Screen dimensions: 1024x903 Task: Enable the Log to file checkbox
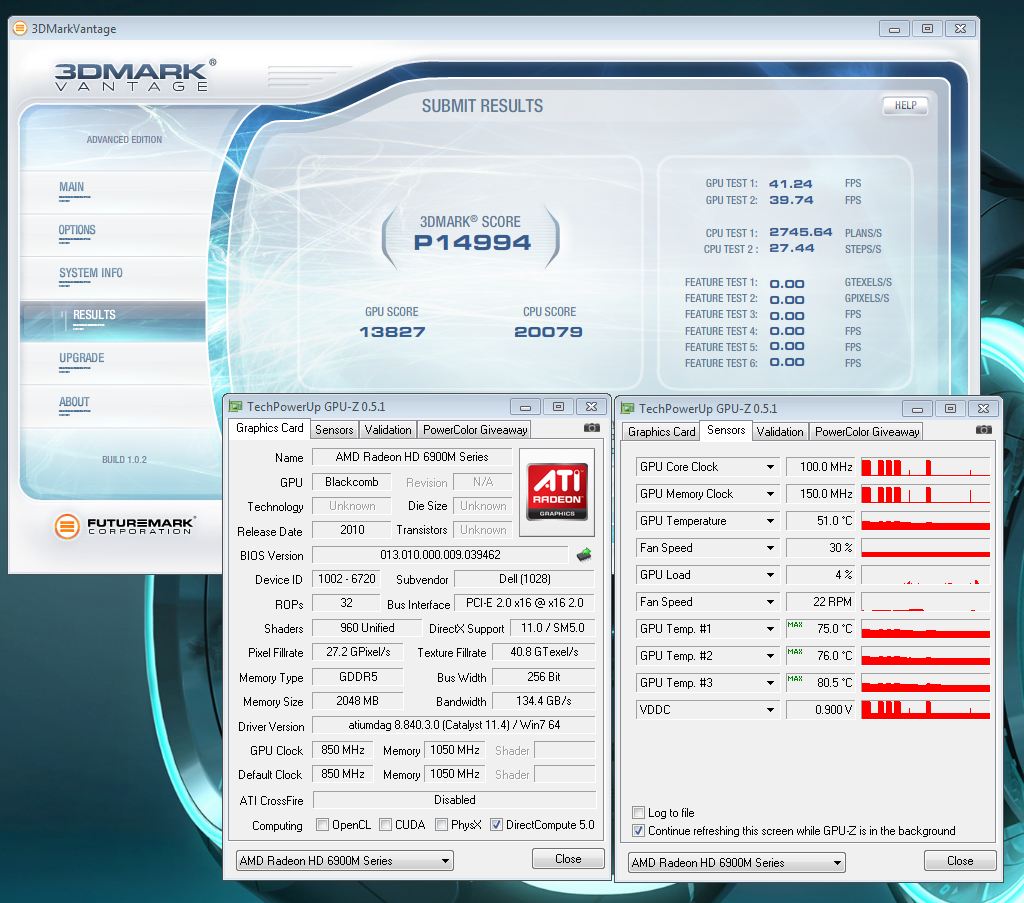click(639, 813)
